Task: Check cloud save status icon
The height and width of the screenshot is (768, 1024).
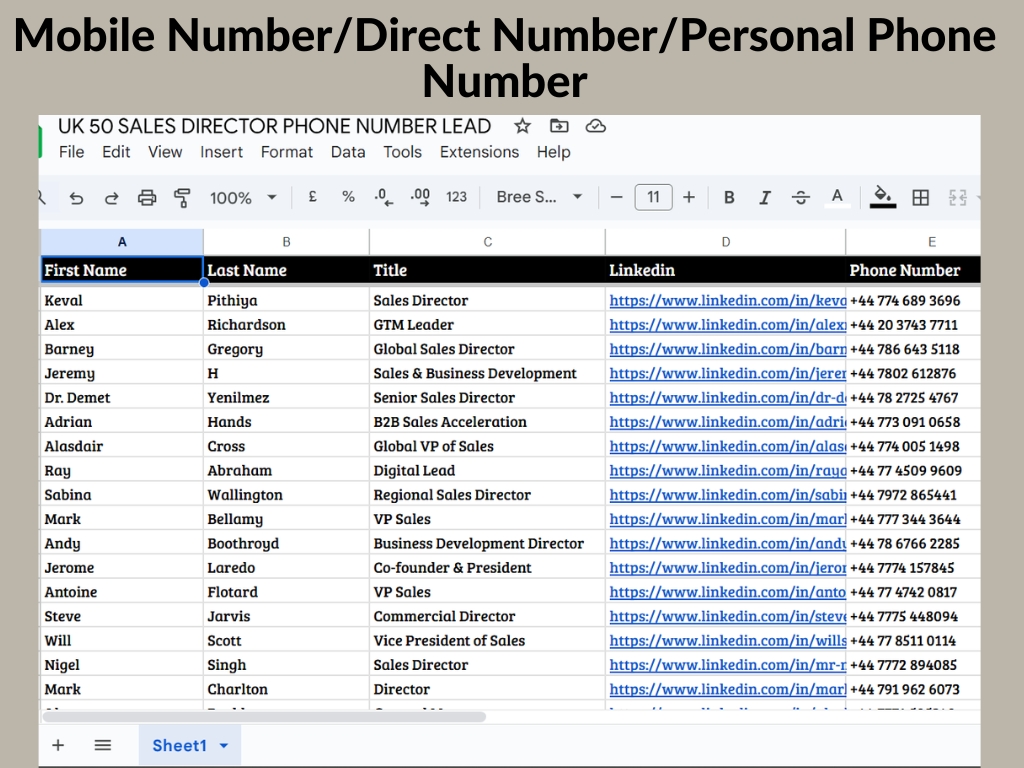Action: click(x=596, y=126)
